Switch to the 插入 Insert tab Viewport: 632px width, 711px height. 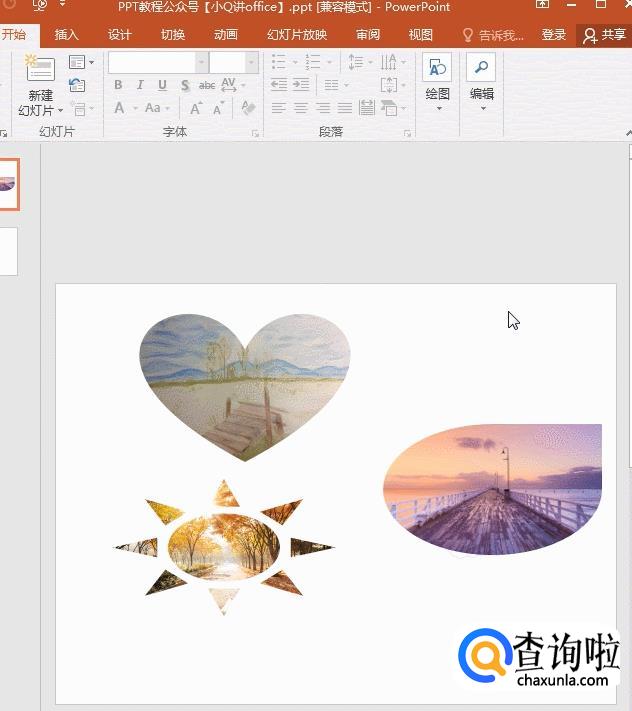(66, 34)
